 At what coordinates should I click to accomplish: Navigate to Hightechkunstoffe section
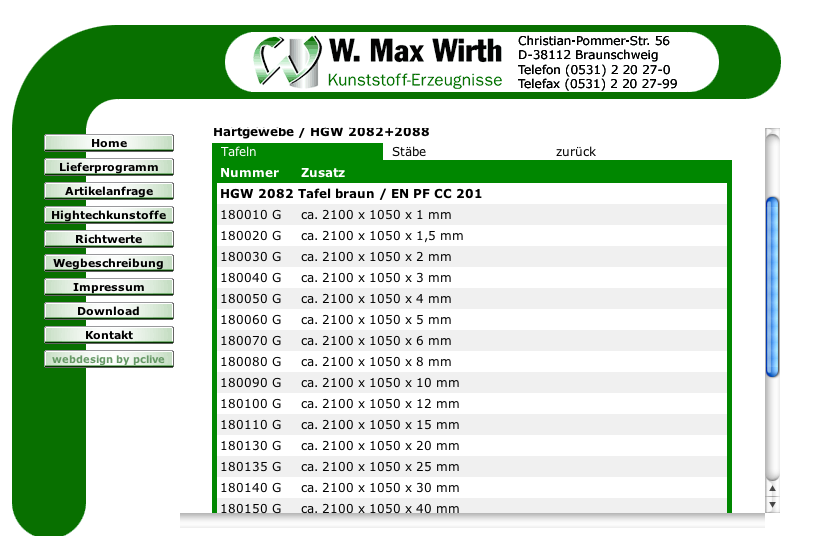coord(109,215)
